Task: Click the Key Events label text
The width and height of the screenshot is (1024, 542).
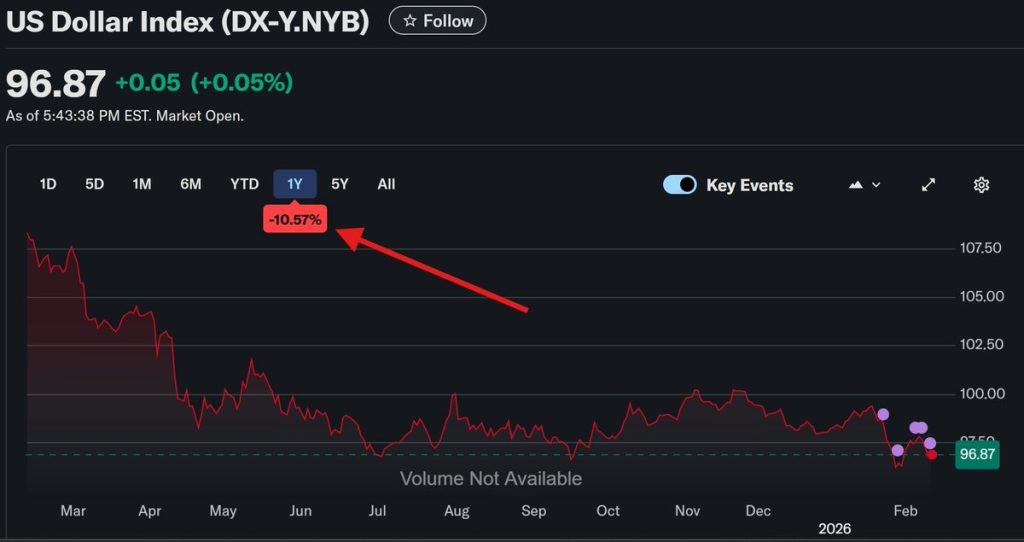Action: coord(749,185)
